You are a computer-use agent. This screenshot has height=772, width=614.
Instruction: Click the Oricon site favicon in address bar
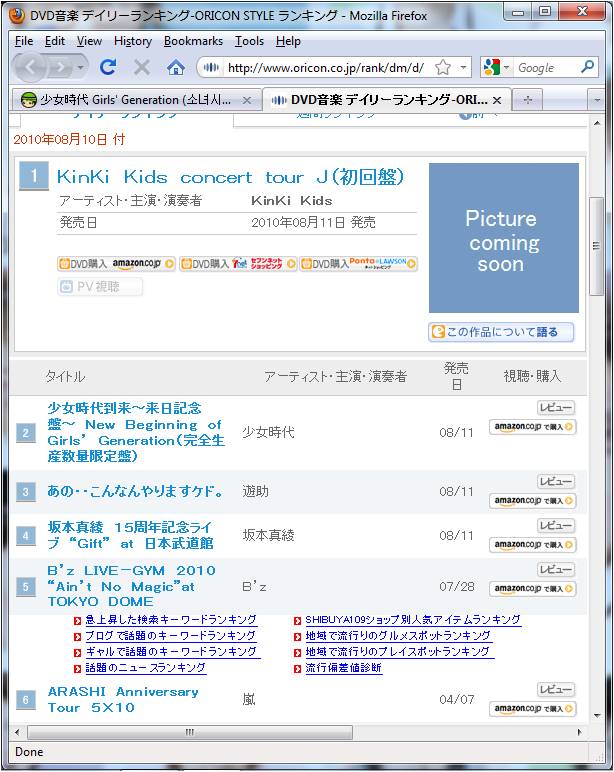pyautogui.click(x=211, y=67)
